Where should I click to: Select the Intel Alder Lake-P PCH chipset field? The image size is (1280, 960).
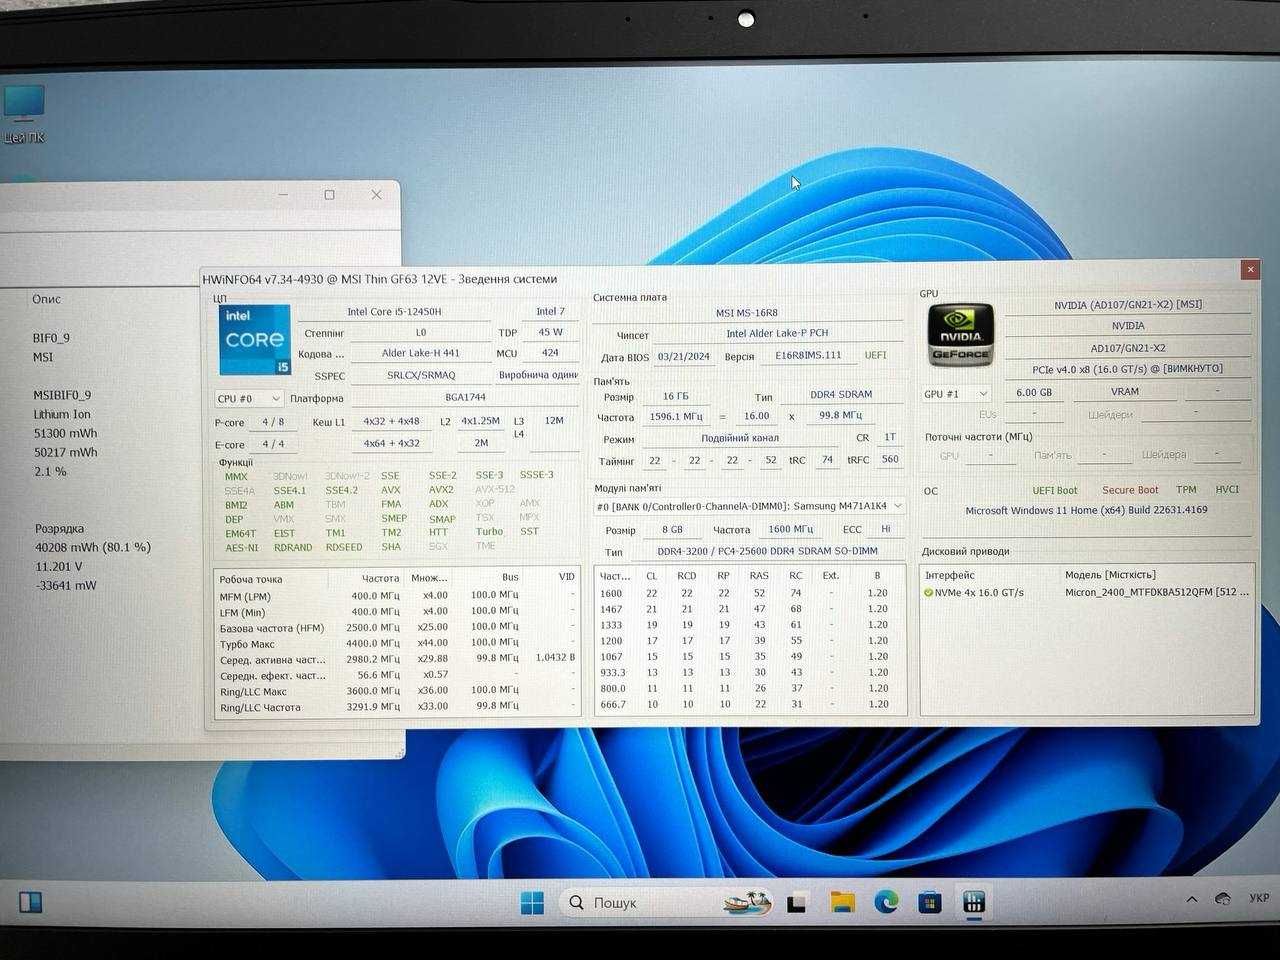(777, 334)
